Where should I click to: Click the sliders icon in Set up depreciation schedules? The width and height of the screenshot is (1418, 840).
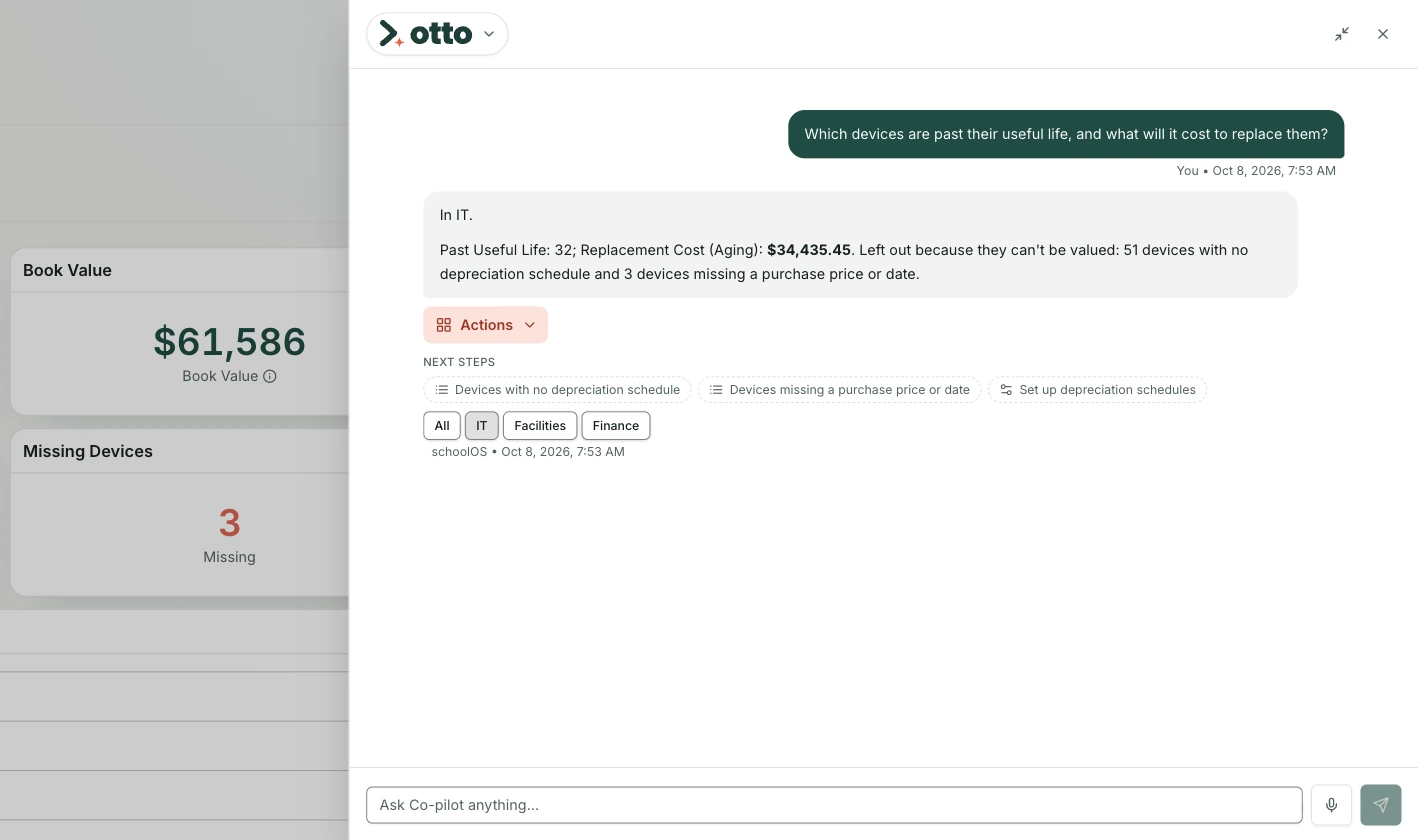click(1006, 390)
